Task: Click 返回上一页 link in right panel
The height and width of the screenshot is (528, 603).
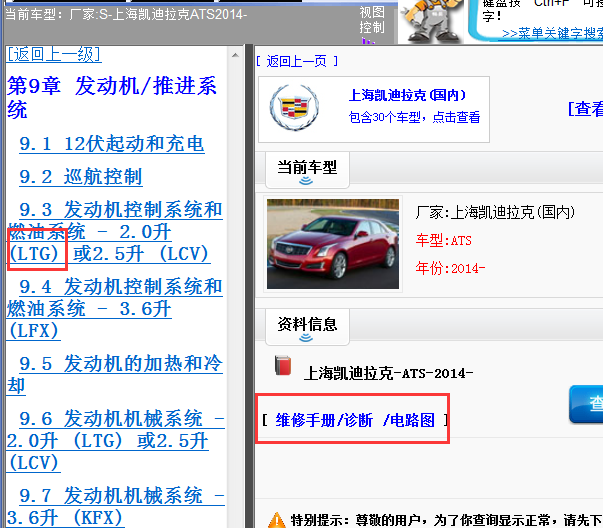Action: tap(297, 61)
